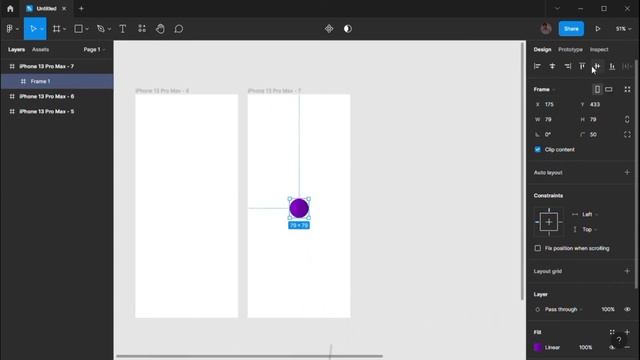Click the Share button

[571, 29]
